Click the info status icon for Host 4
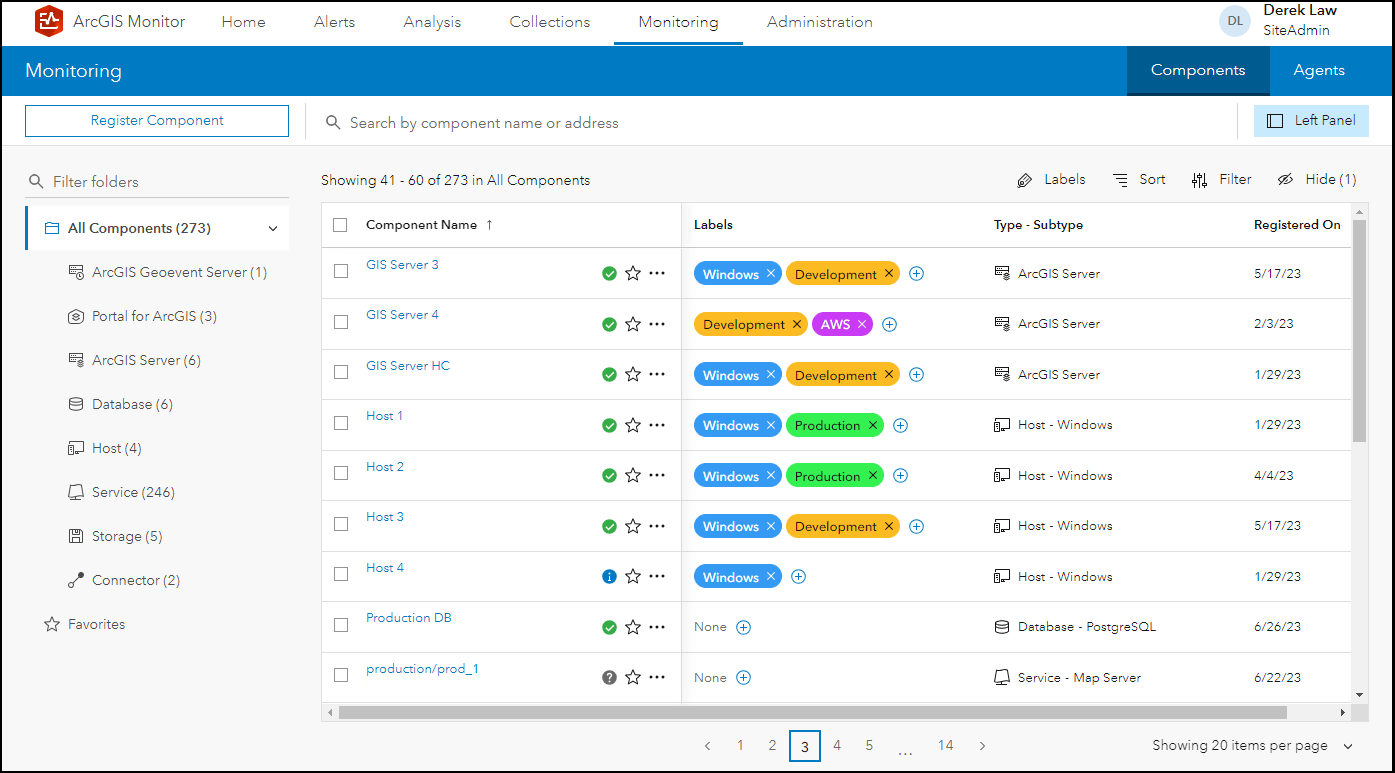Image resolution: width=1395 pixels, height=773 pixels. pyautogui.click(x=609, y=577)
